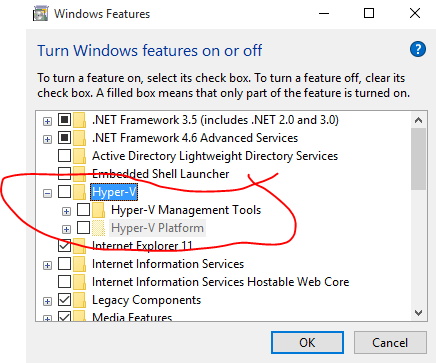The width and height of the screenshot is (436, 363).
Task: Collapse the Hyper-V tree node
Action: 47,193
